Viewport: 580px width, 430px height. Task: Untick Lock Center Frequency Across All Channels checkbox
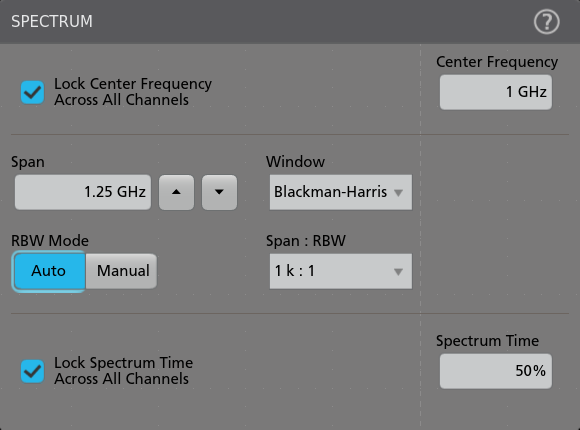click(33, 92)
